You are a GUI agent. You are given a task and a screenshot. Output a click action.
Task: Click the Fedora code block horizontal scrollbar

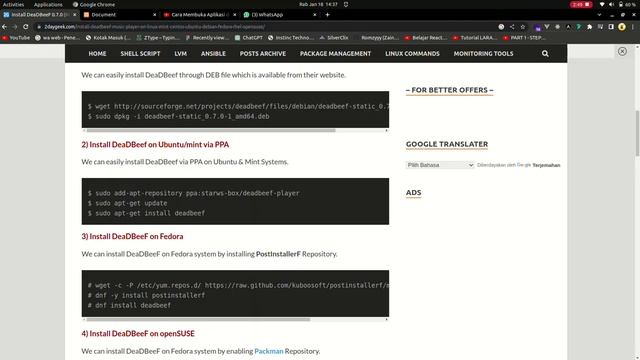pyautogui.click(x=198, y=320)
